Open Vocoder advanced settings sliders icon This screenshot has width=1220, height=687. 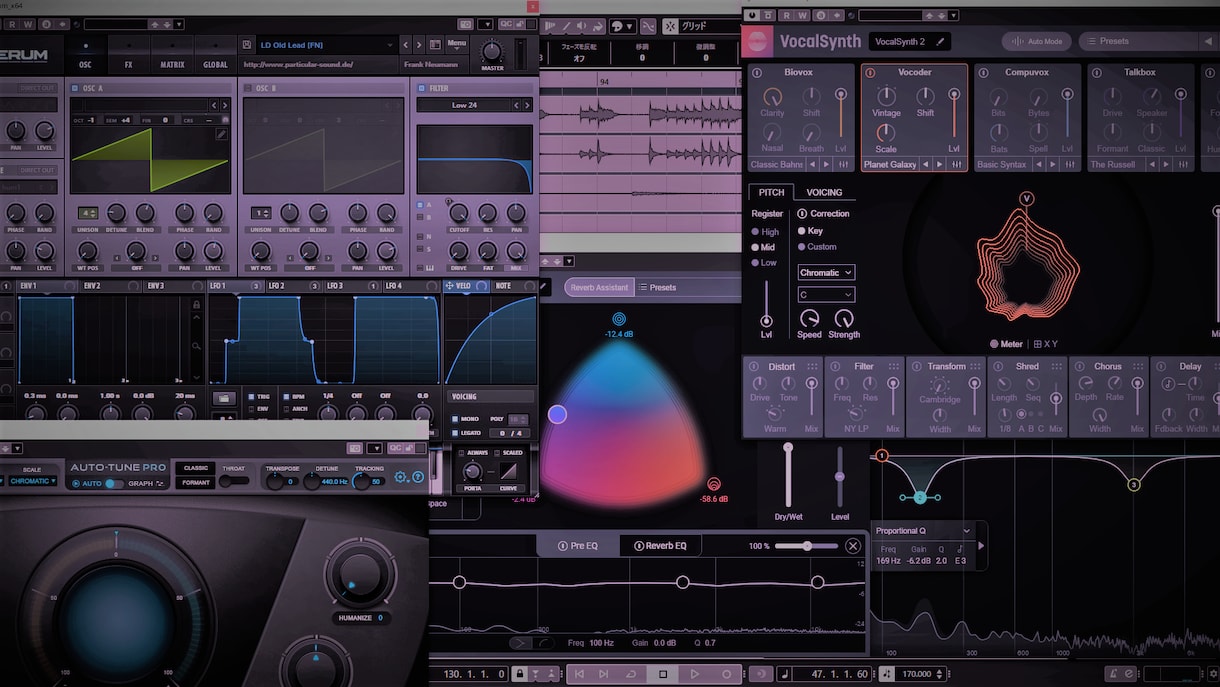coord(957,164)
